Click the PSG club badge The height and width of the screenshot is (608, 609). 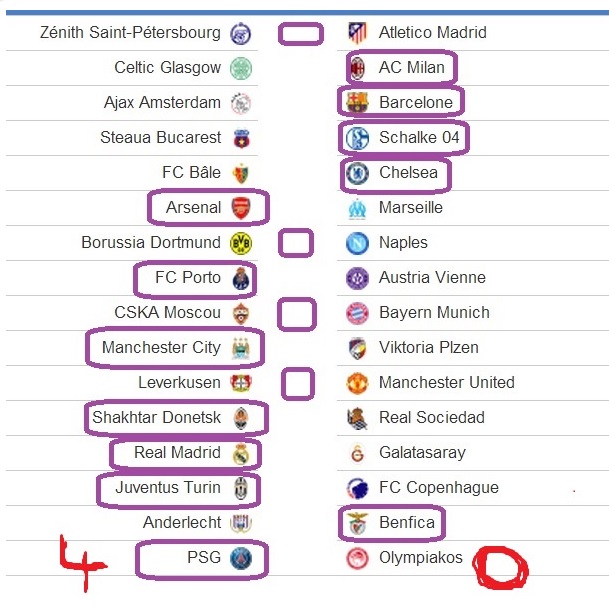(241, 558)
